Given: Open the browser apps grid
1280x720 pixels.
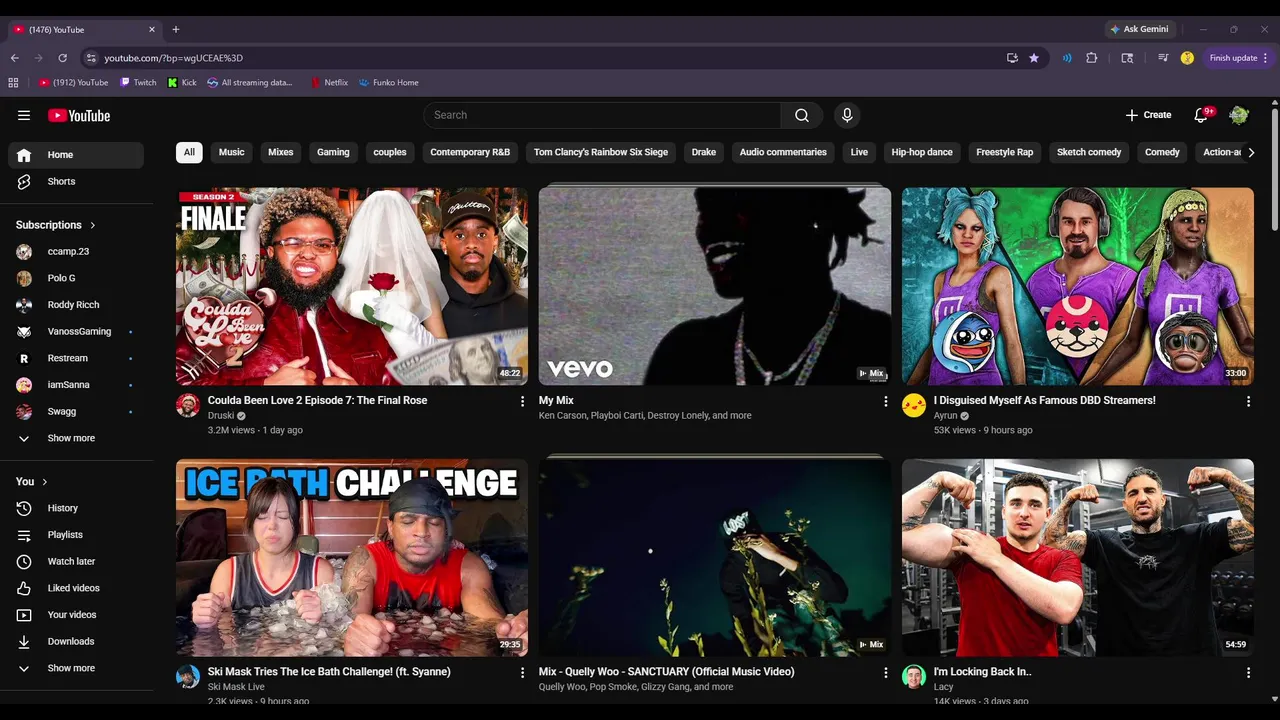Looking at the screenshot, I should (13, 83).
